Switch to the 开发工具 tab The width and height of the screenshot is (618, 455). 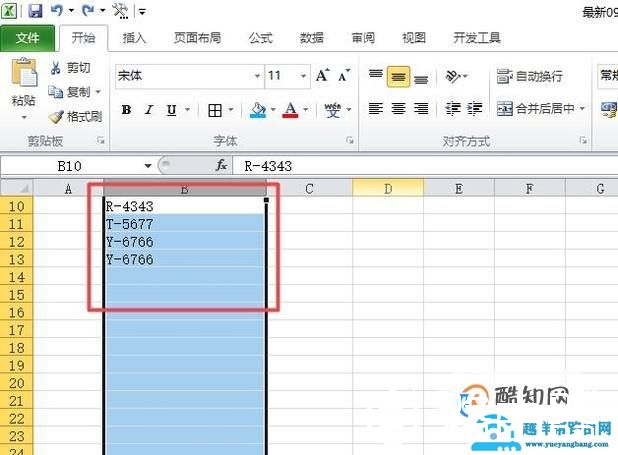pyautogui.click(x=477, y=38)
